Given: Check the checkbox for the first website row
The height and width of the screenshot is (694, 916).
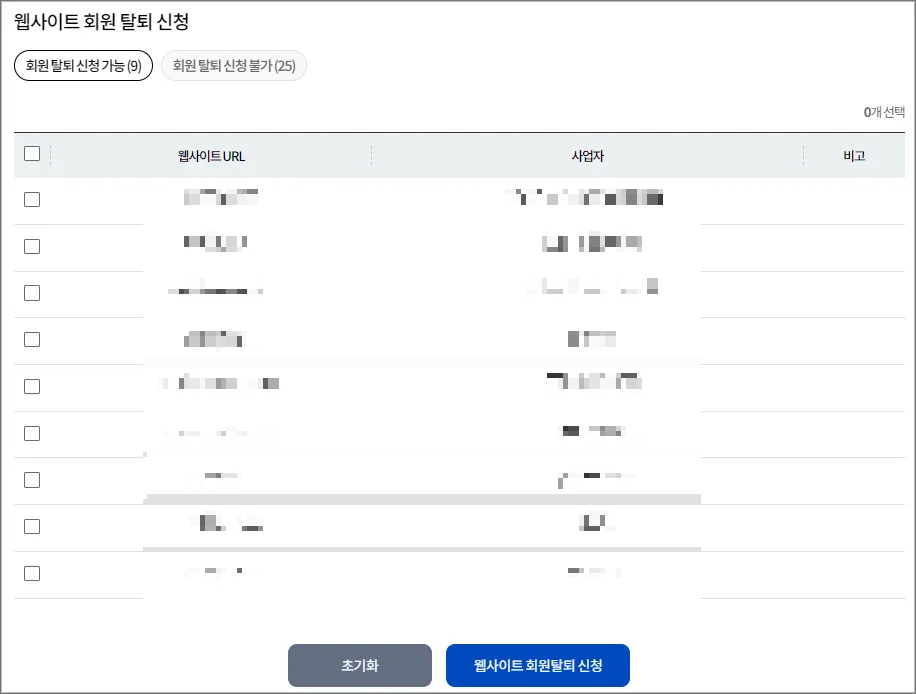Looking at the screenshot, I should pos(31,199).
